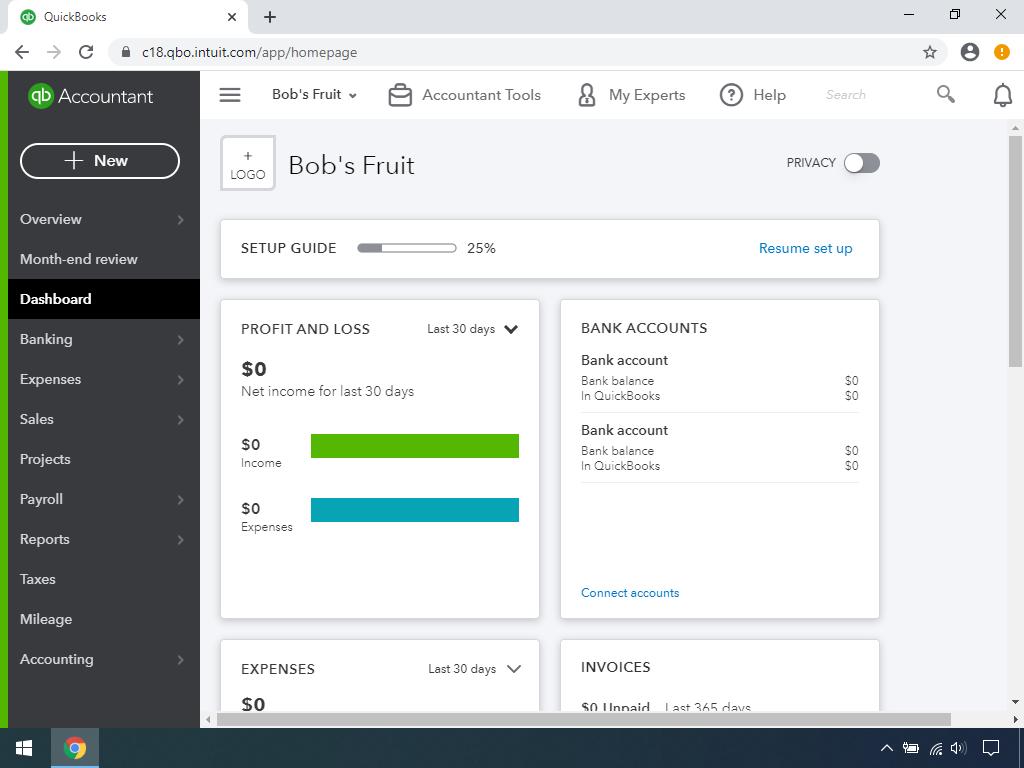1024x768 pixels.
Task: Click the QuickBooks Accountant logo
Action: pyautogui.click(x=91, y=96)
